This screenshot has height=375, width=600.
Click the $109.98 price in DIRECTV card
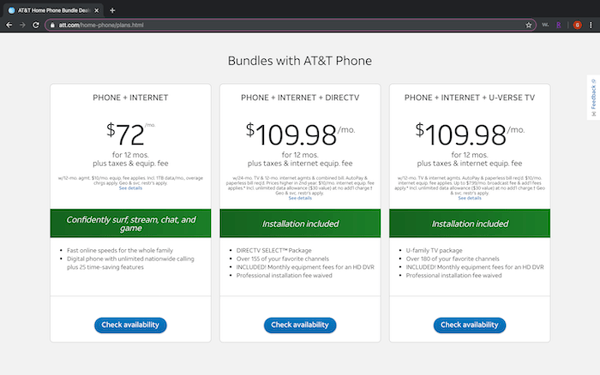coord(300,134)
